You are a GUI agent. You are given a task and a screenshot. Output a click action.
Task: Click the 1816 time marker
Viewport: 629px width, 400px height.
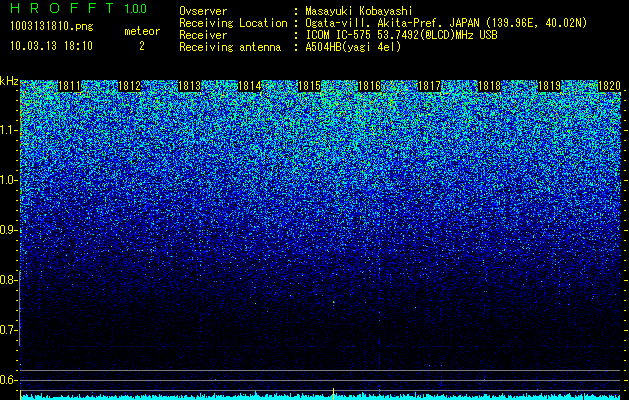point(369,86)
